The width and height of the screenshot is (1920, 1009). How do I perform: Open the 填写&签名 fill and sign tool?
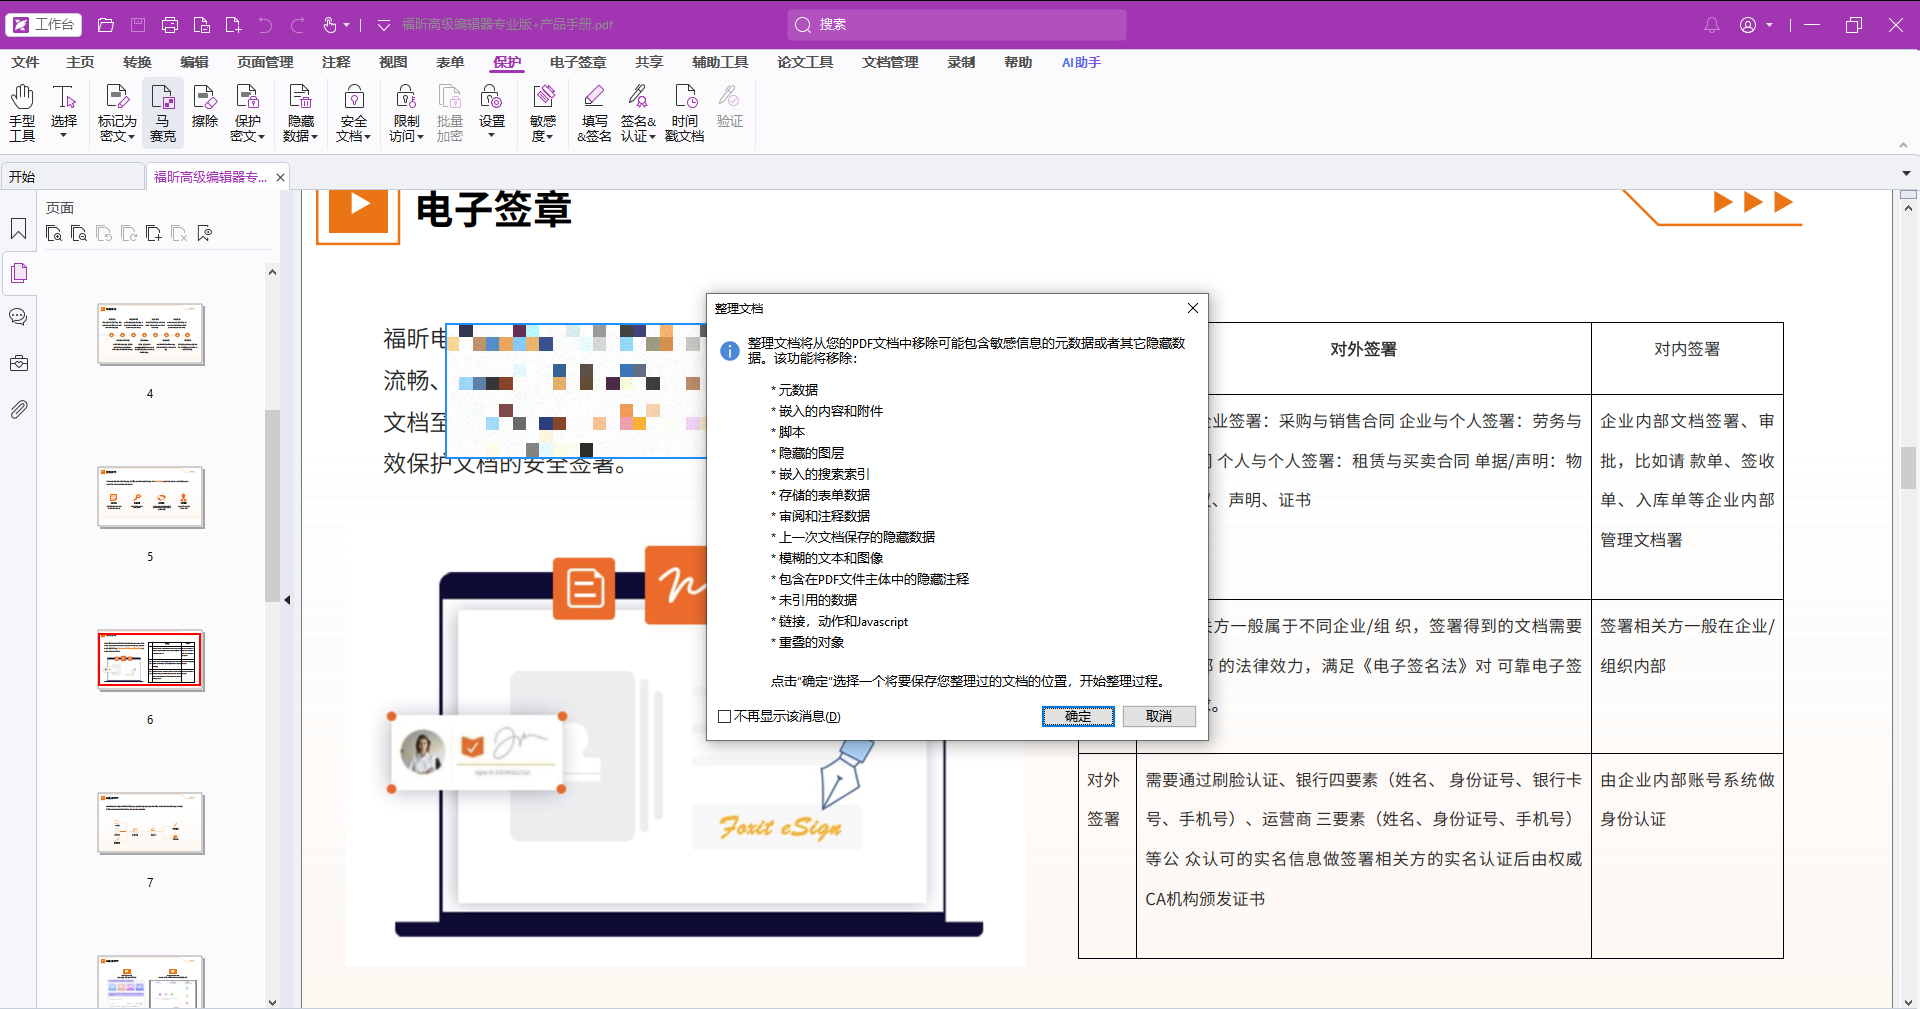point(594,112)
